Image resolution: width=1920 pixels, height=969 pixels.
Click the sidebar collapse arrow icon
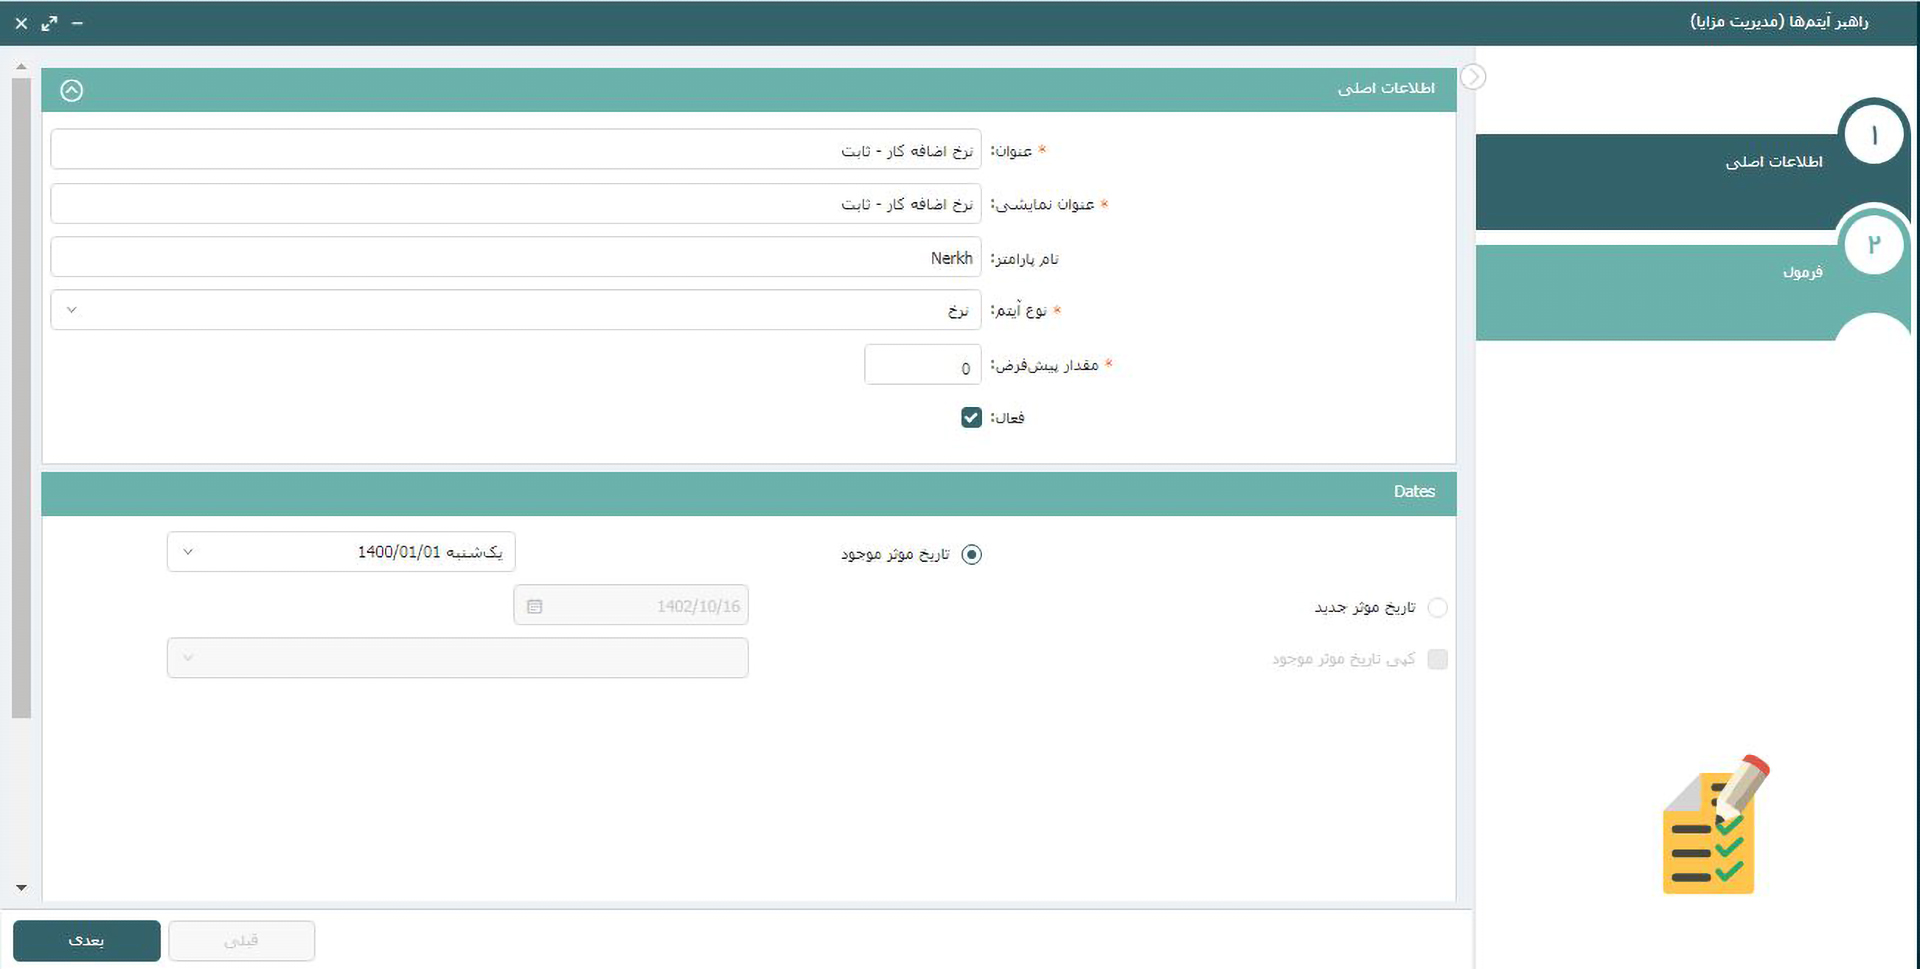pyautogui.click(x=1472, y=77)
